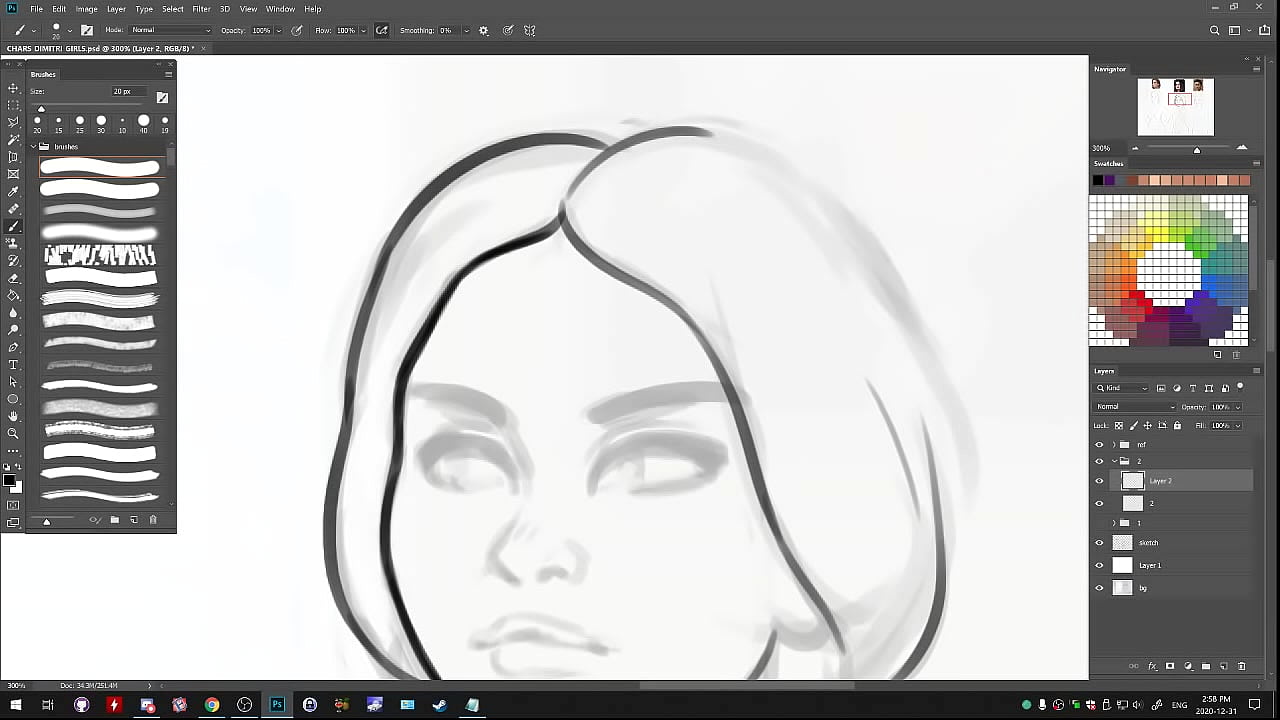Open the layer blend mode dropdown
Screen dimensions: 1280x720
coord(1135,407)
